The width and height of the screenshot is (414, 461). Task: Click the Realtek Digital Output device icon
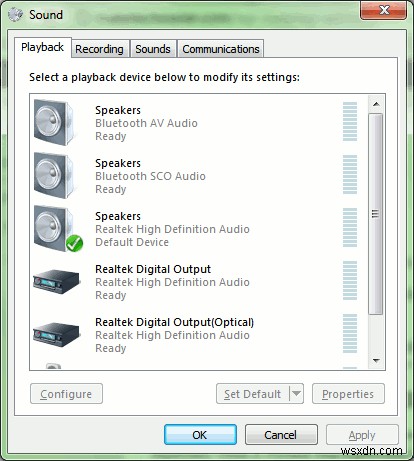click(x=57, y=282)
